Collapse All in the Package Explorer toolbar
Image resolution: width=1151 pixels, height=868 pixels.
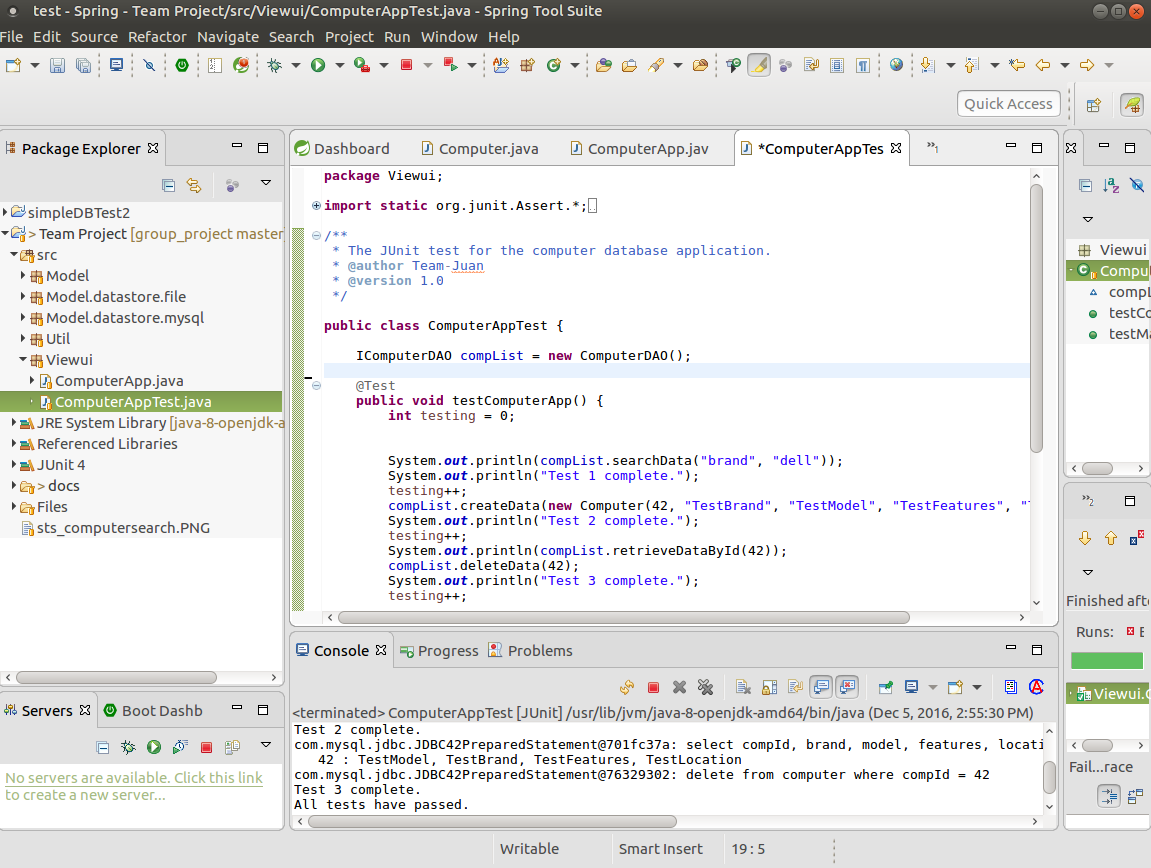click(x=168, y=185)
